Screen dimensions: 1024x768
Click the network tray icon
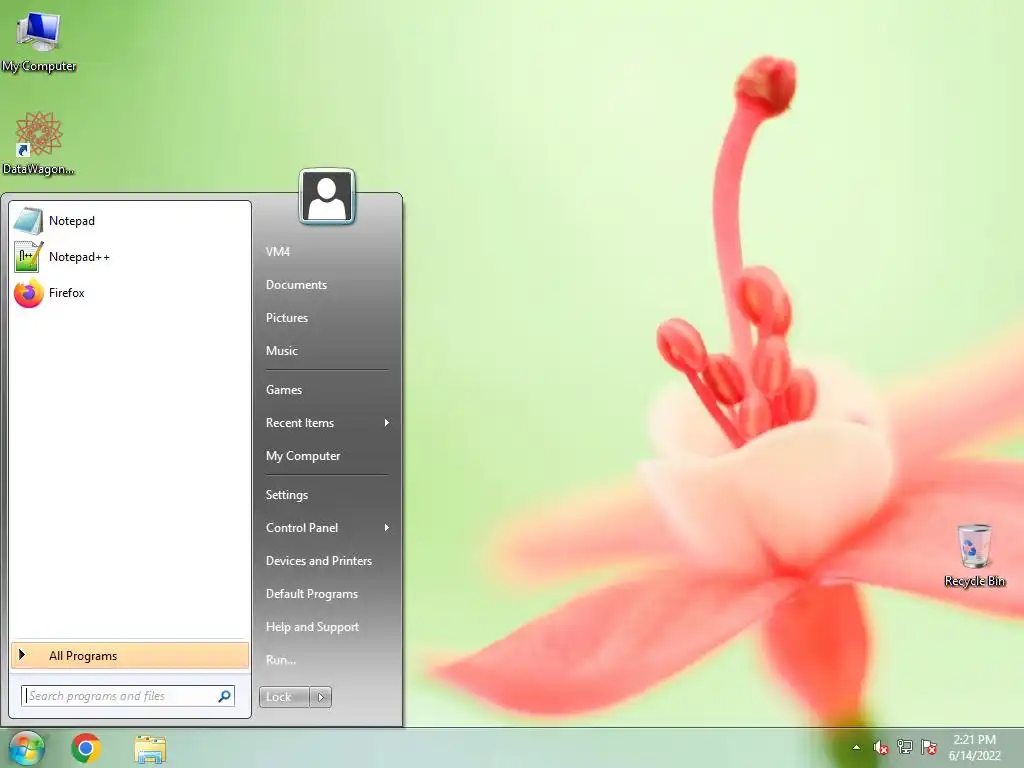(x=904, y=747)
